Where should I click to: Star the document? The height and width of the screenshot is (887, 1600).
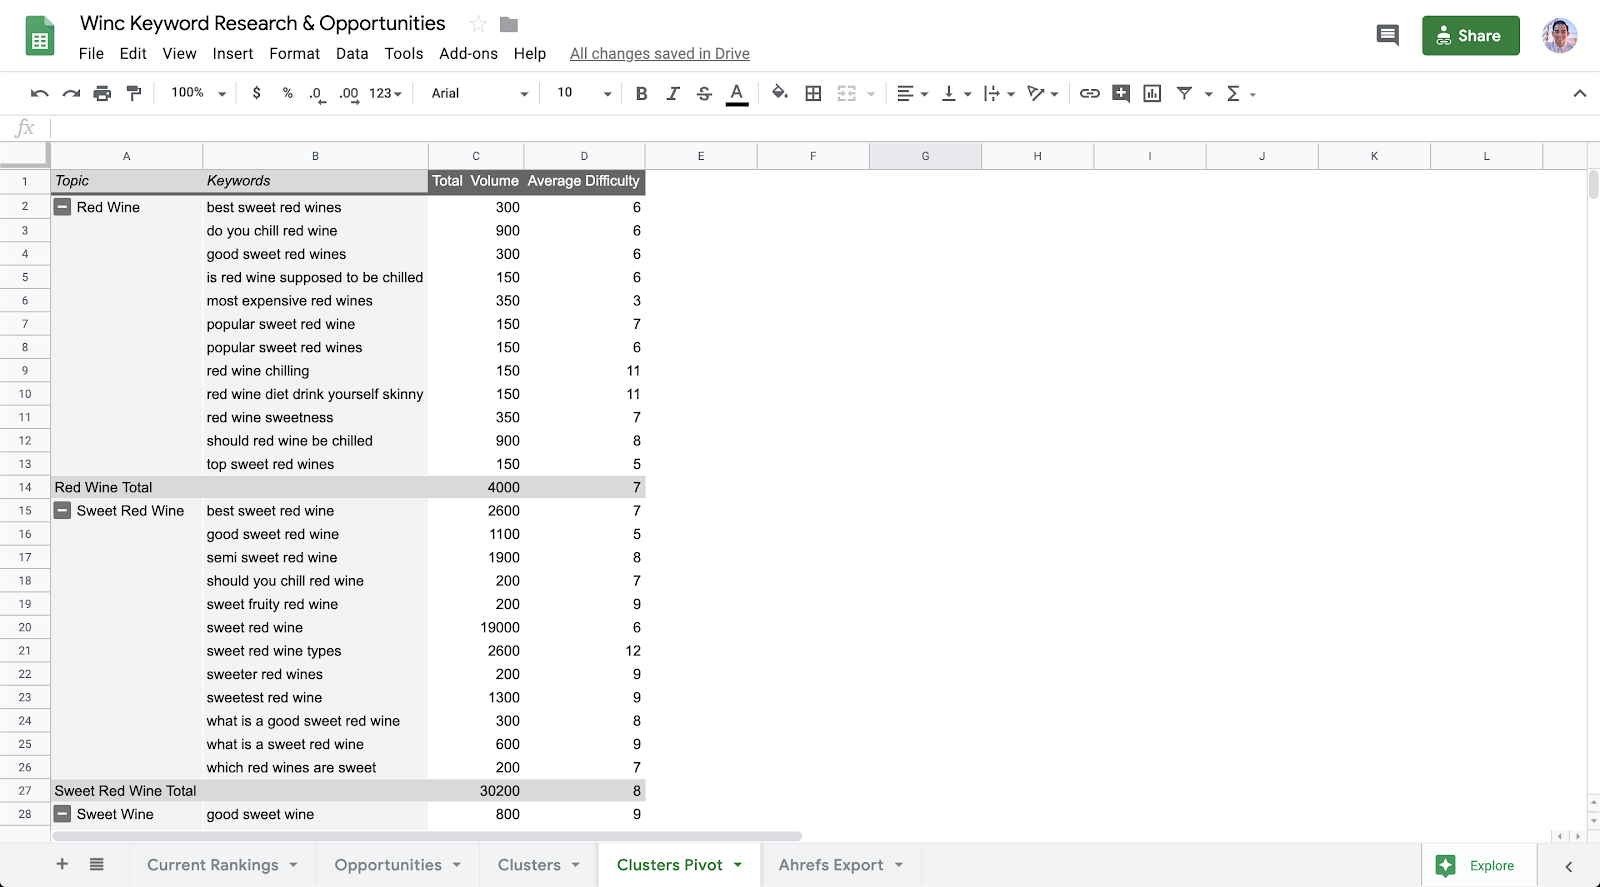[x=478, y=24]
